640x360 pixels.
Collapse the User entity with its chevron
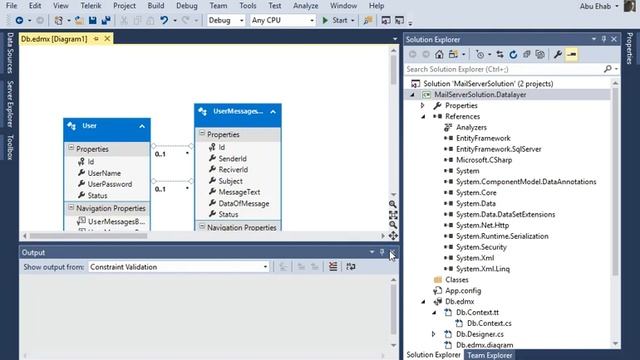tap(142, 126)
